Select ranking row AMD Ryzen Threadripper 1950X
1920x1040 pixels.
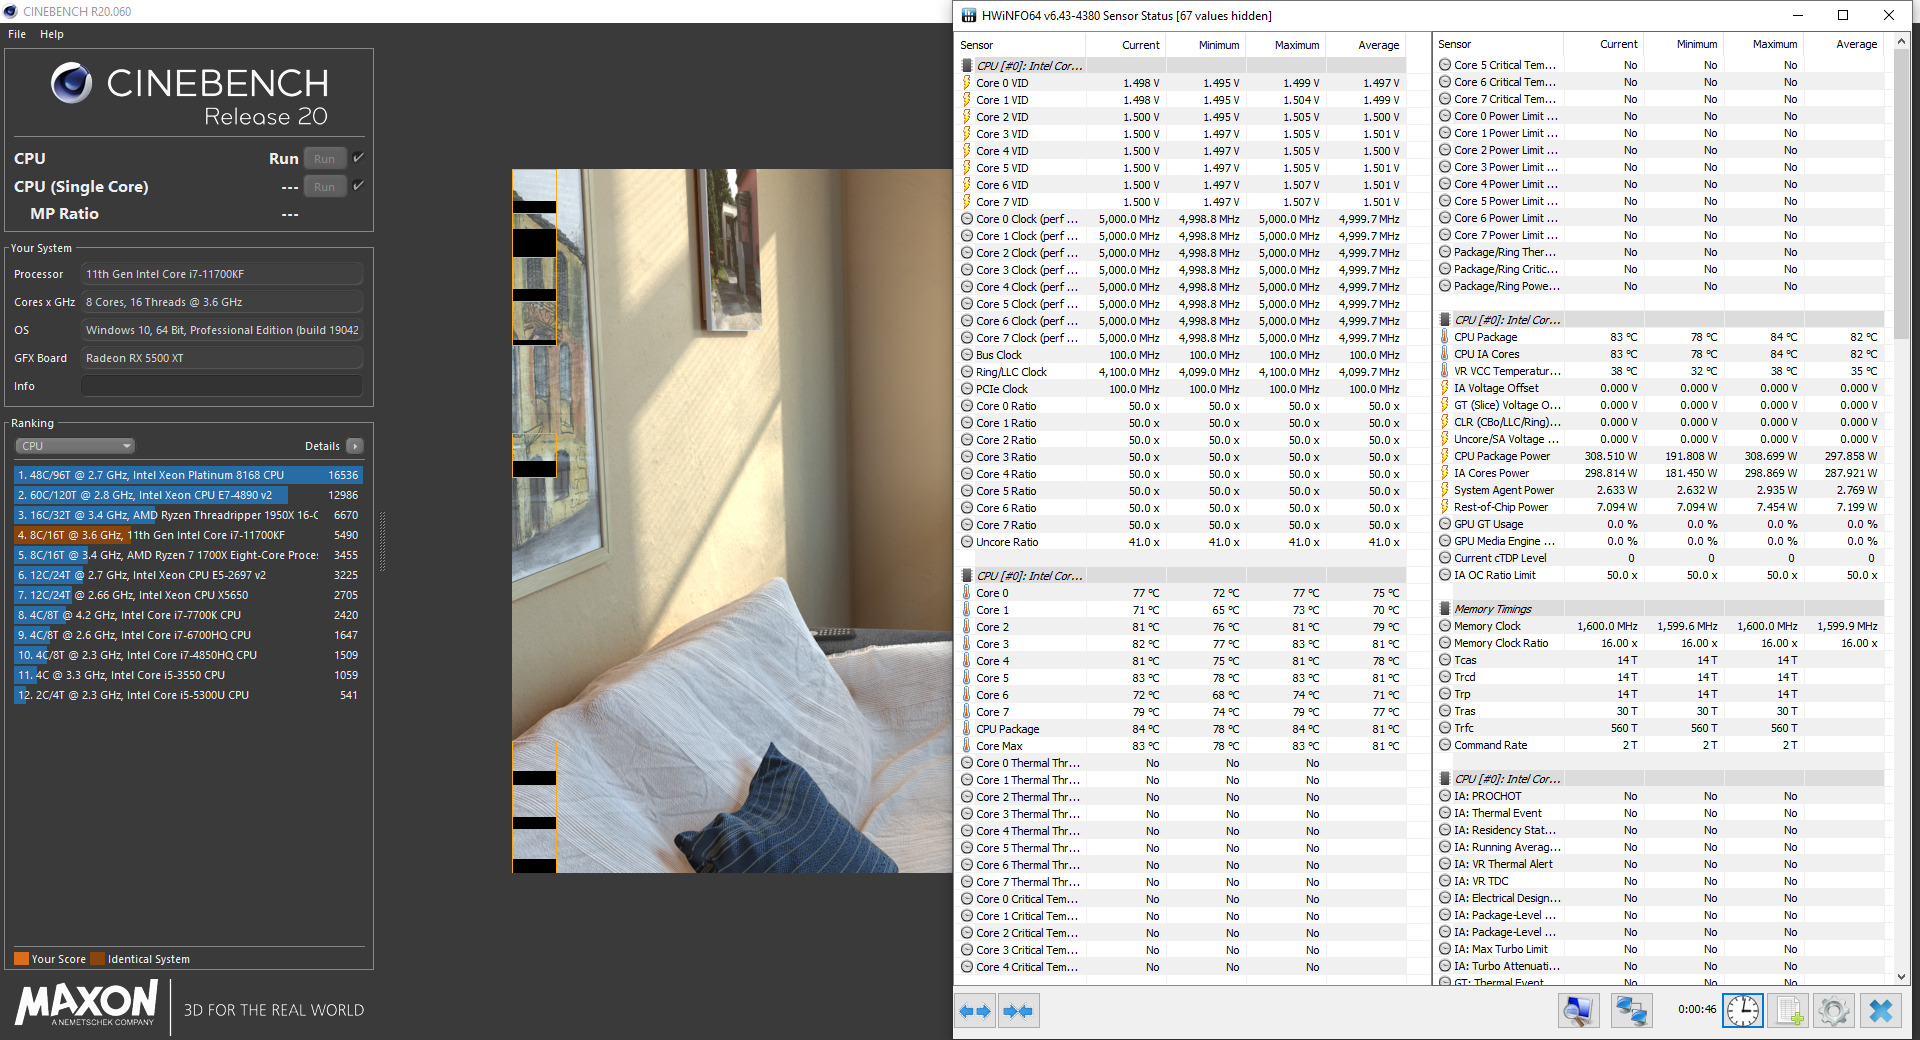click(188, 515)
